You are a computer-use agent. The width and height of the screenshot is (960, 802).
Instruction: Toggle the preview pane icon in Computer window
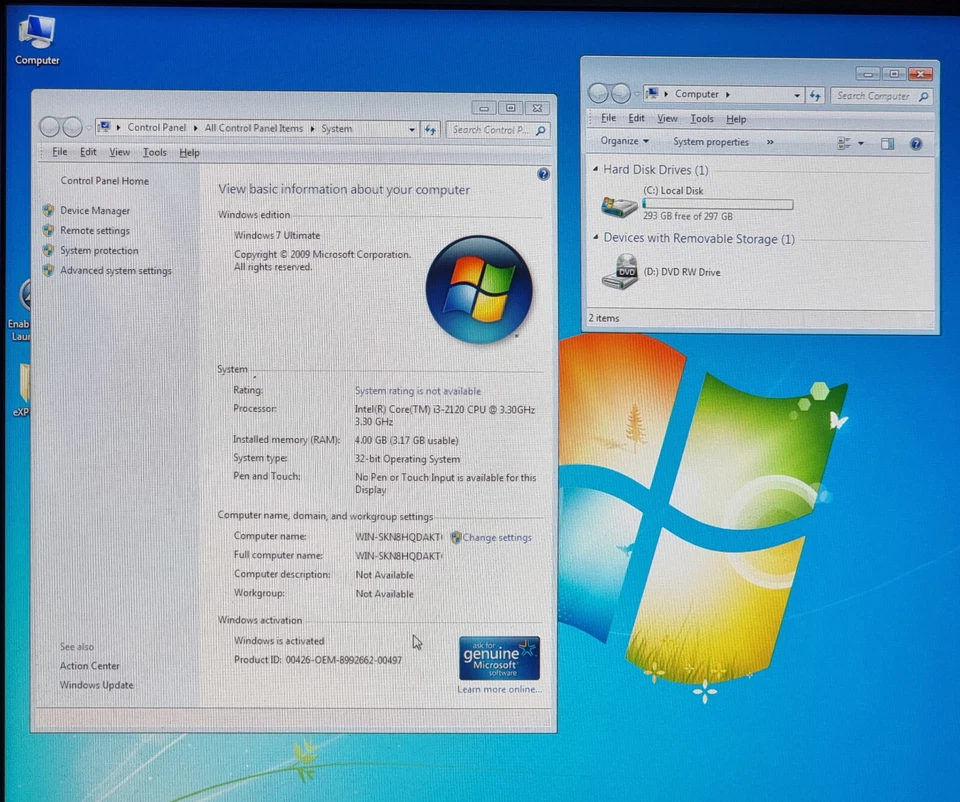coord(887,144)
